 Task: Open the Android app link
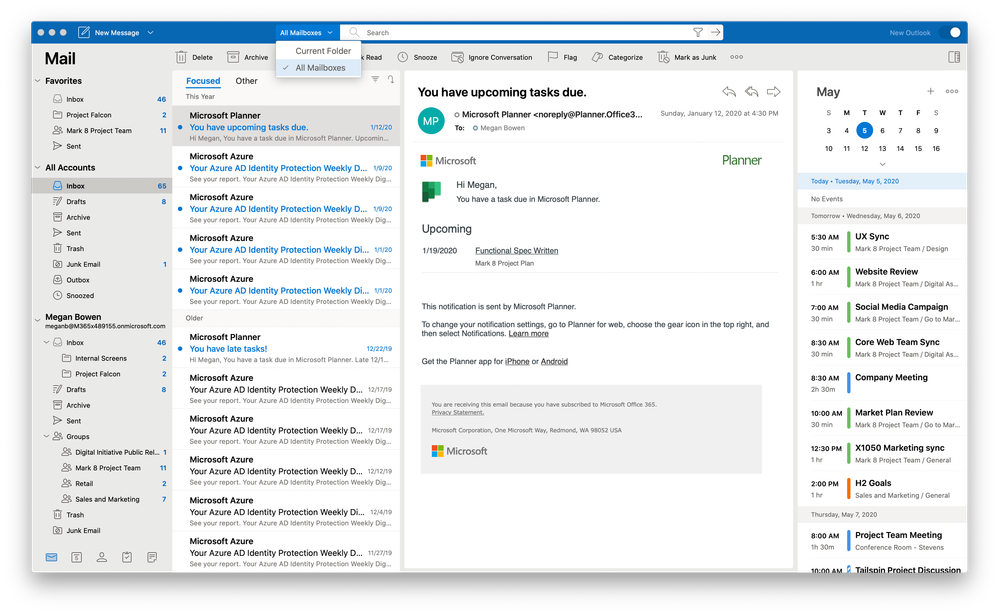coord(554,362)
